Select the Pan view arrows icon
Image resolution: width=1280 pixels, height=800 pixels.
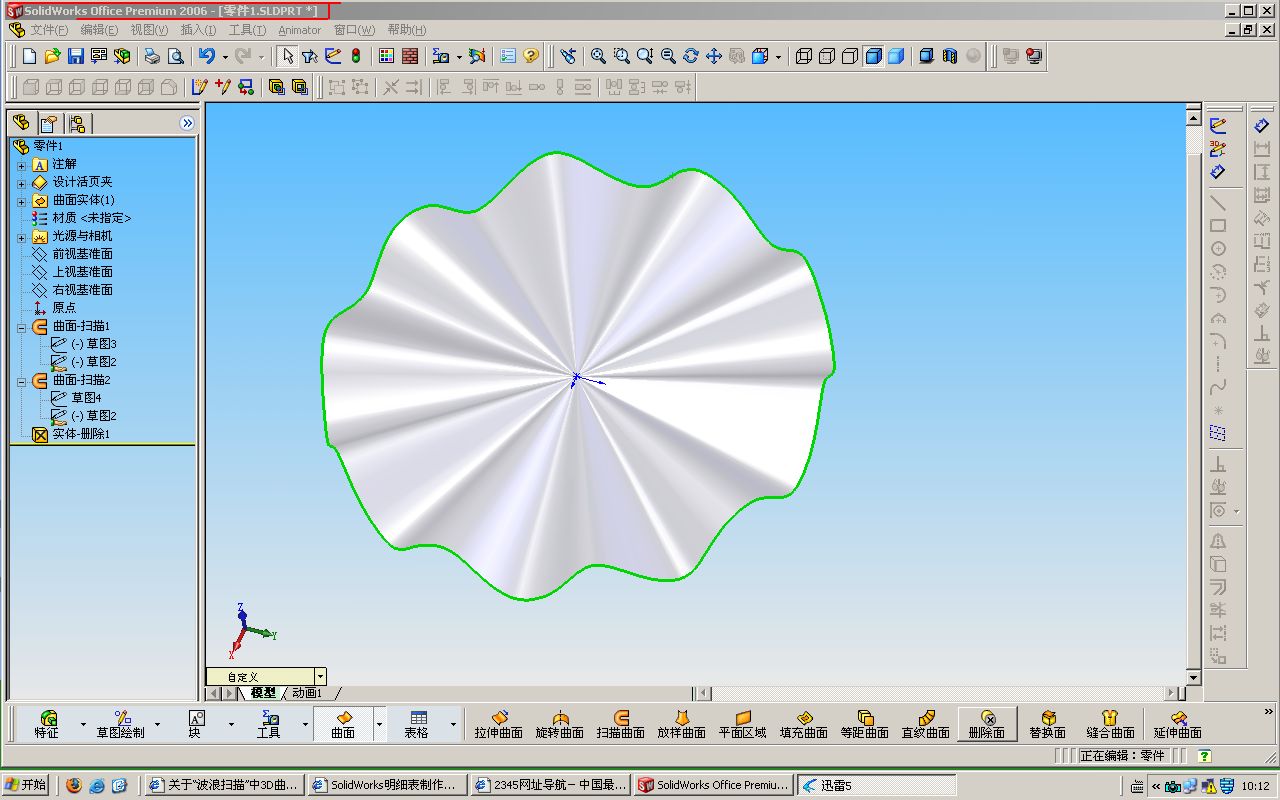pos(713,57)
